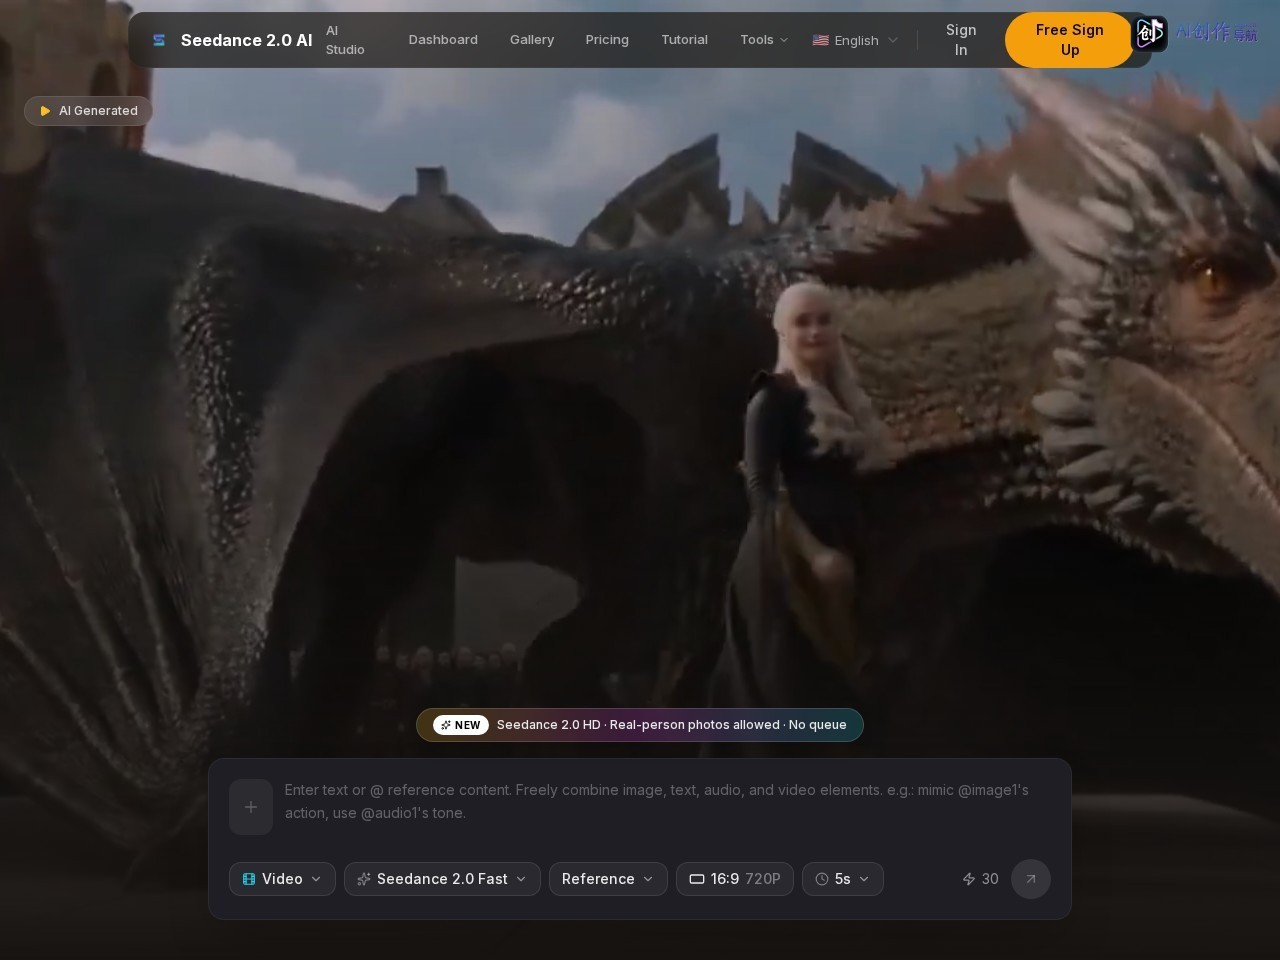The image size is (1280, 960).
Task: Click the US flag language icon
Action: pyautogui.click(x=821, y=40)
